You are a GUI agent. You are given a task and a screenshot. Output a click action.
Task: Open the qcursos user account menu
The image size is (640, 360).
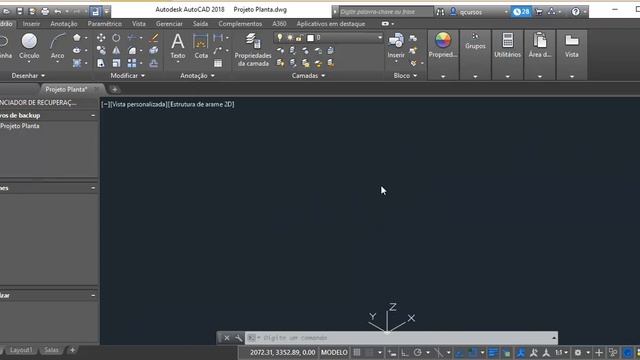(x=479, y=12)
